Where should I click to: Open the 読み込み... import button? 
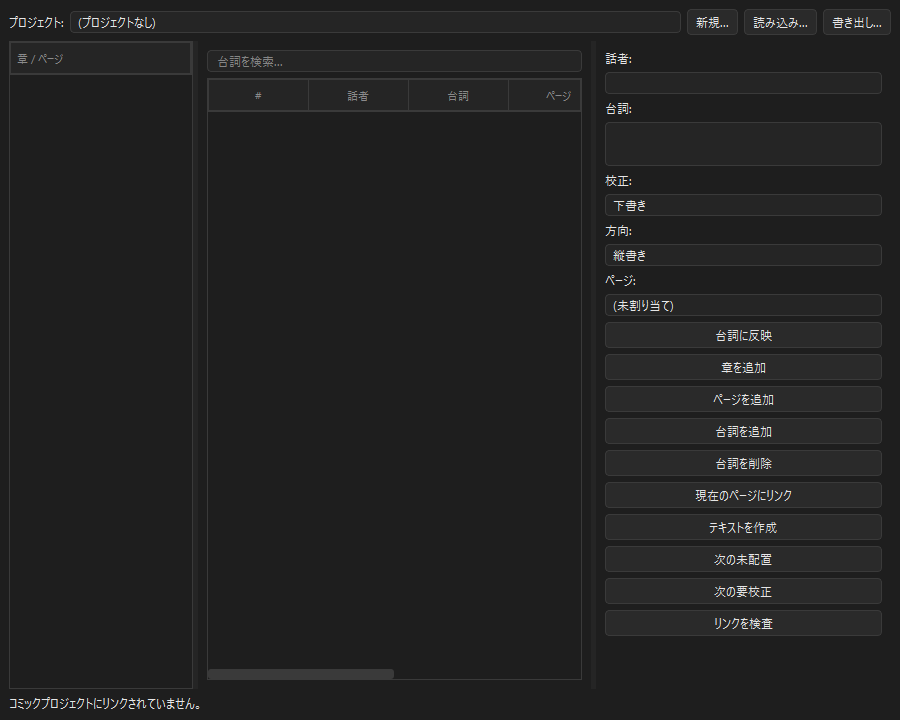point(780,22)
